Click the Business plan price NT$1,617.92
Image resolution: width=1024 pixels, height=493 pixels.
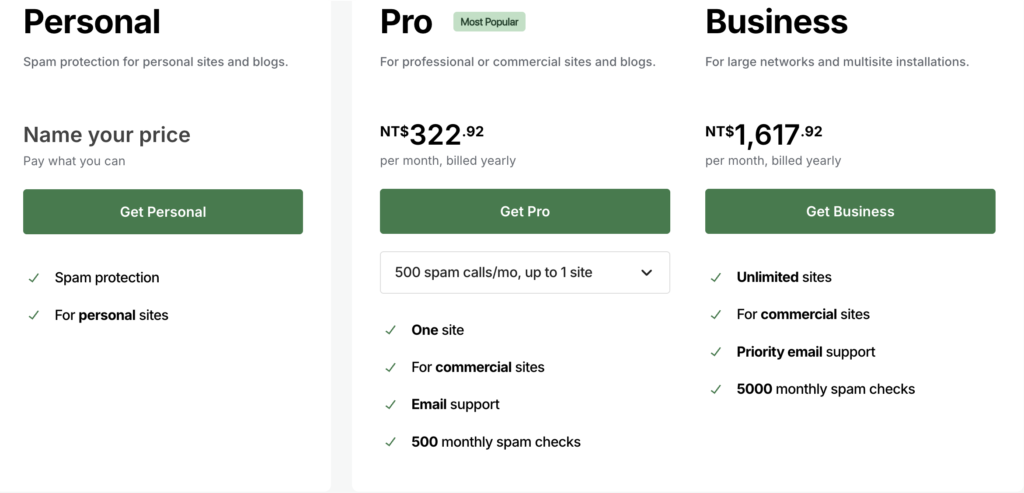(x=763, y=135)
